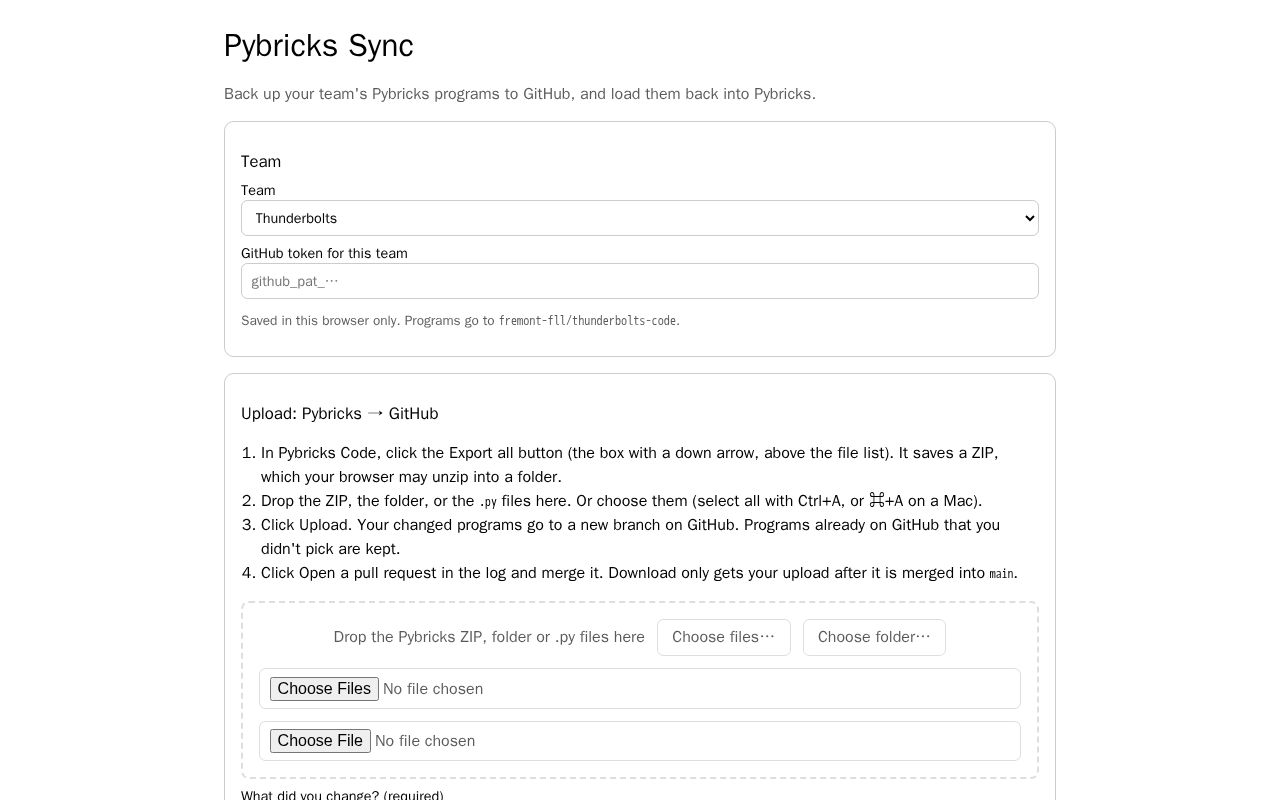Click the 'GitHub token for this team' label
Screen dimensions: 1280x800
(x=324, y=254)
